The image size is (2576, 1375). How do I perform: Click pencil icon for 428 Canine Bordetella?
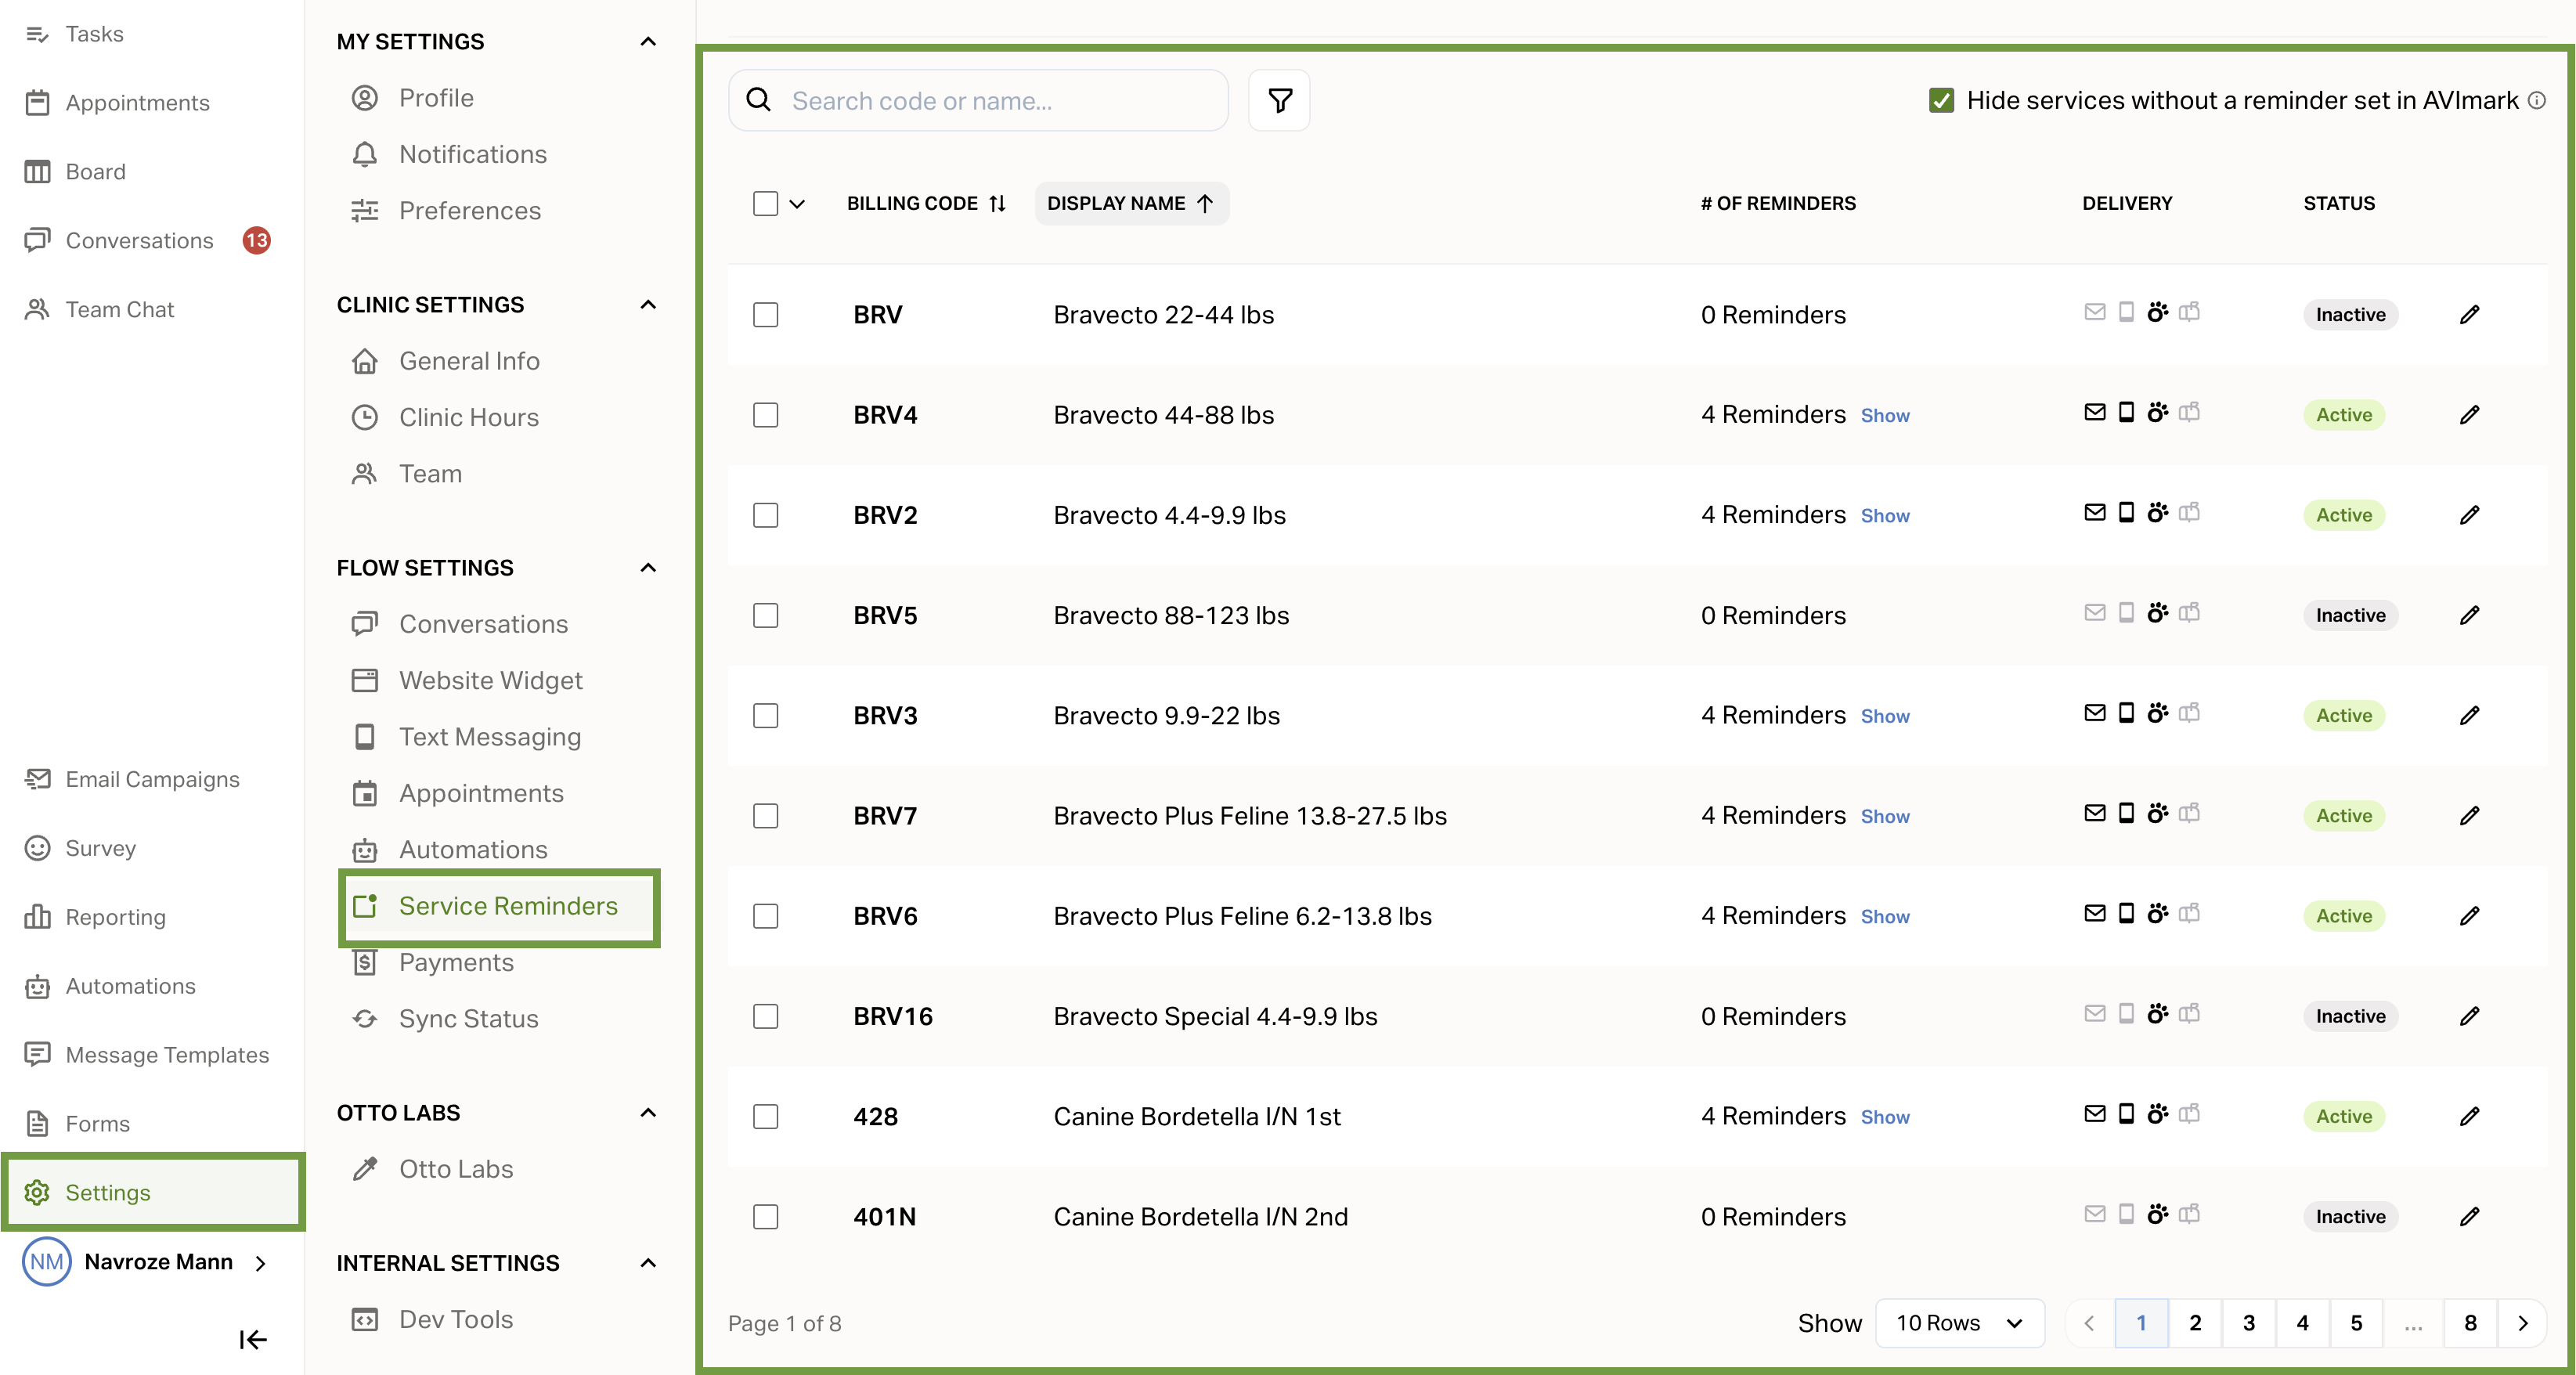tap(2469, 1116)
